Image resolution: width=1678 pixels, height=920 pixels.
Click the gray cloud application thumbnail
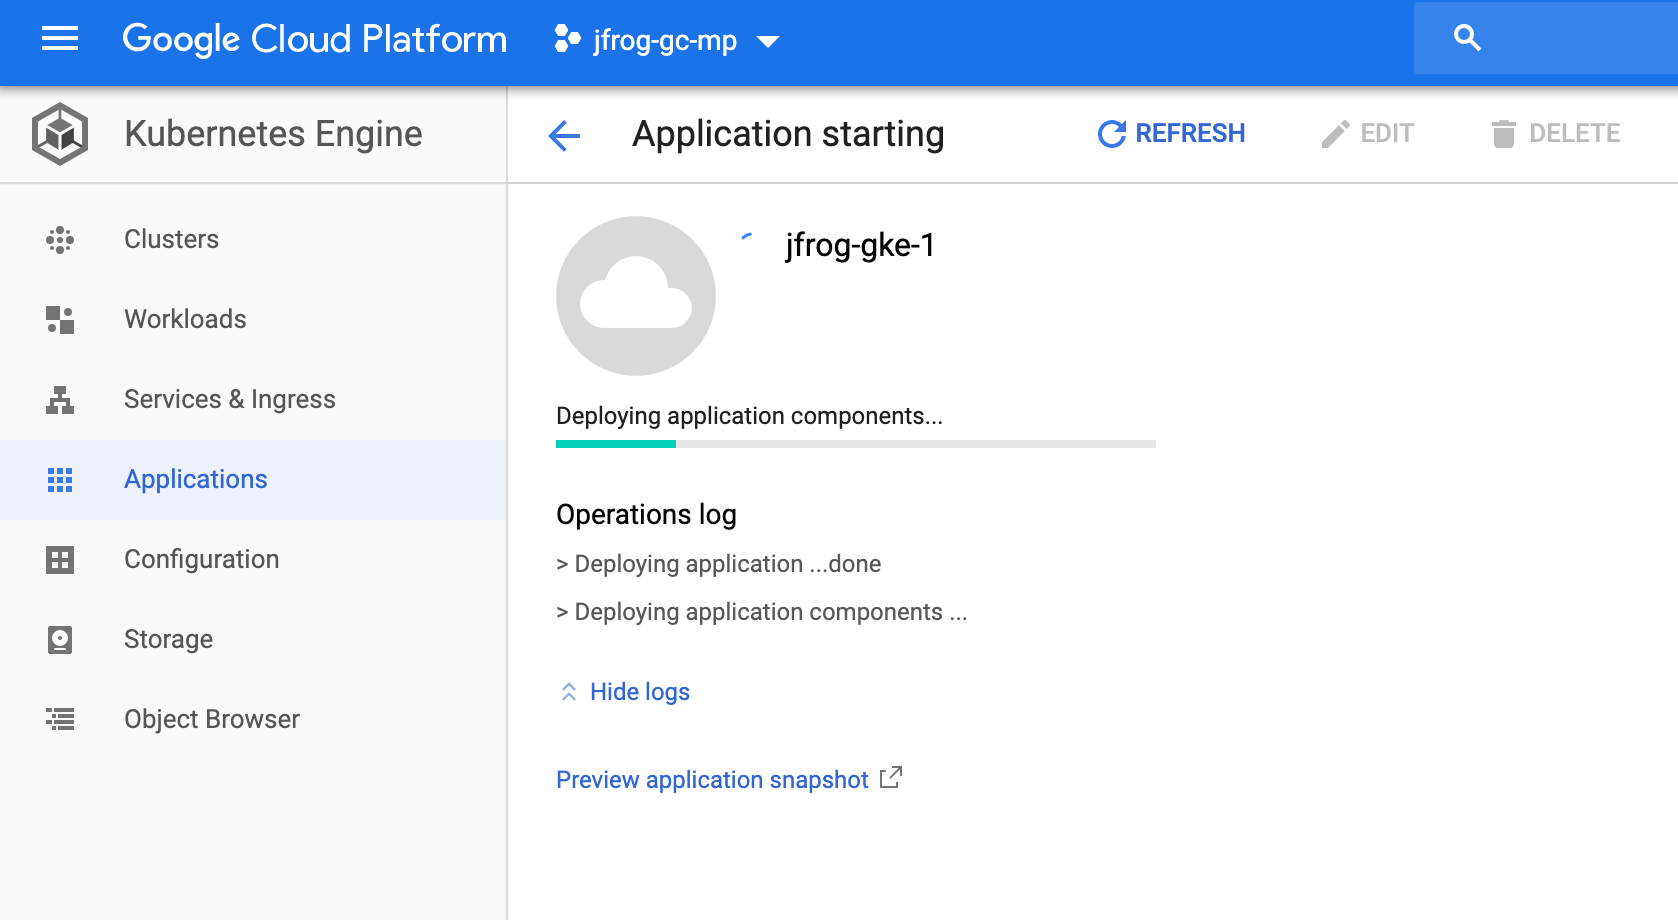click(636, 296)
